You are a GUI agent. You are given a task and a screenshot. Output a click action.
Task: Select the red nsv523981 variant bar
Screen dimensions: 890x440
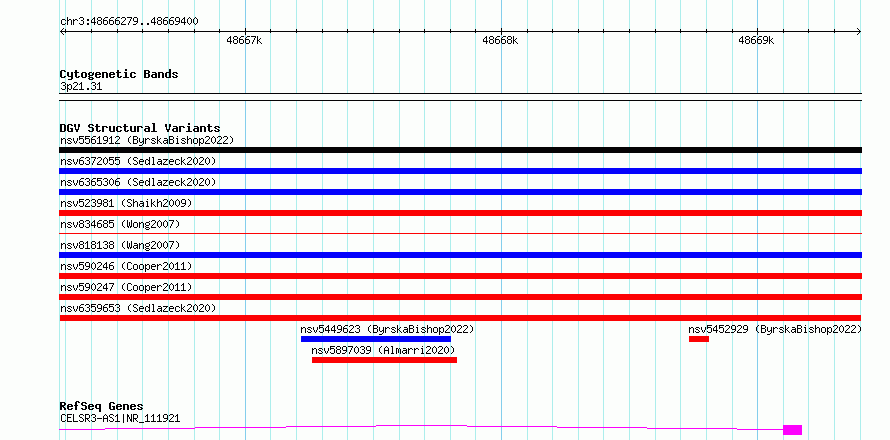[x=460, y=213]
